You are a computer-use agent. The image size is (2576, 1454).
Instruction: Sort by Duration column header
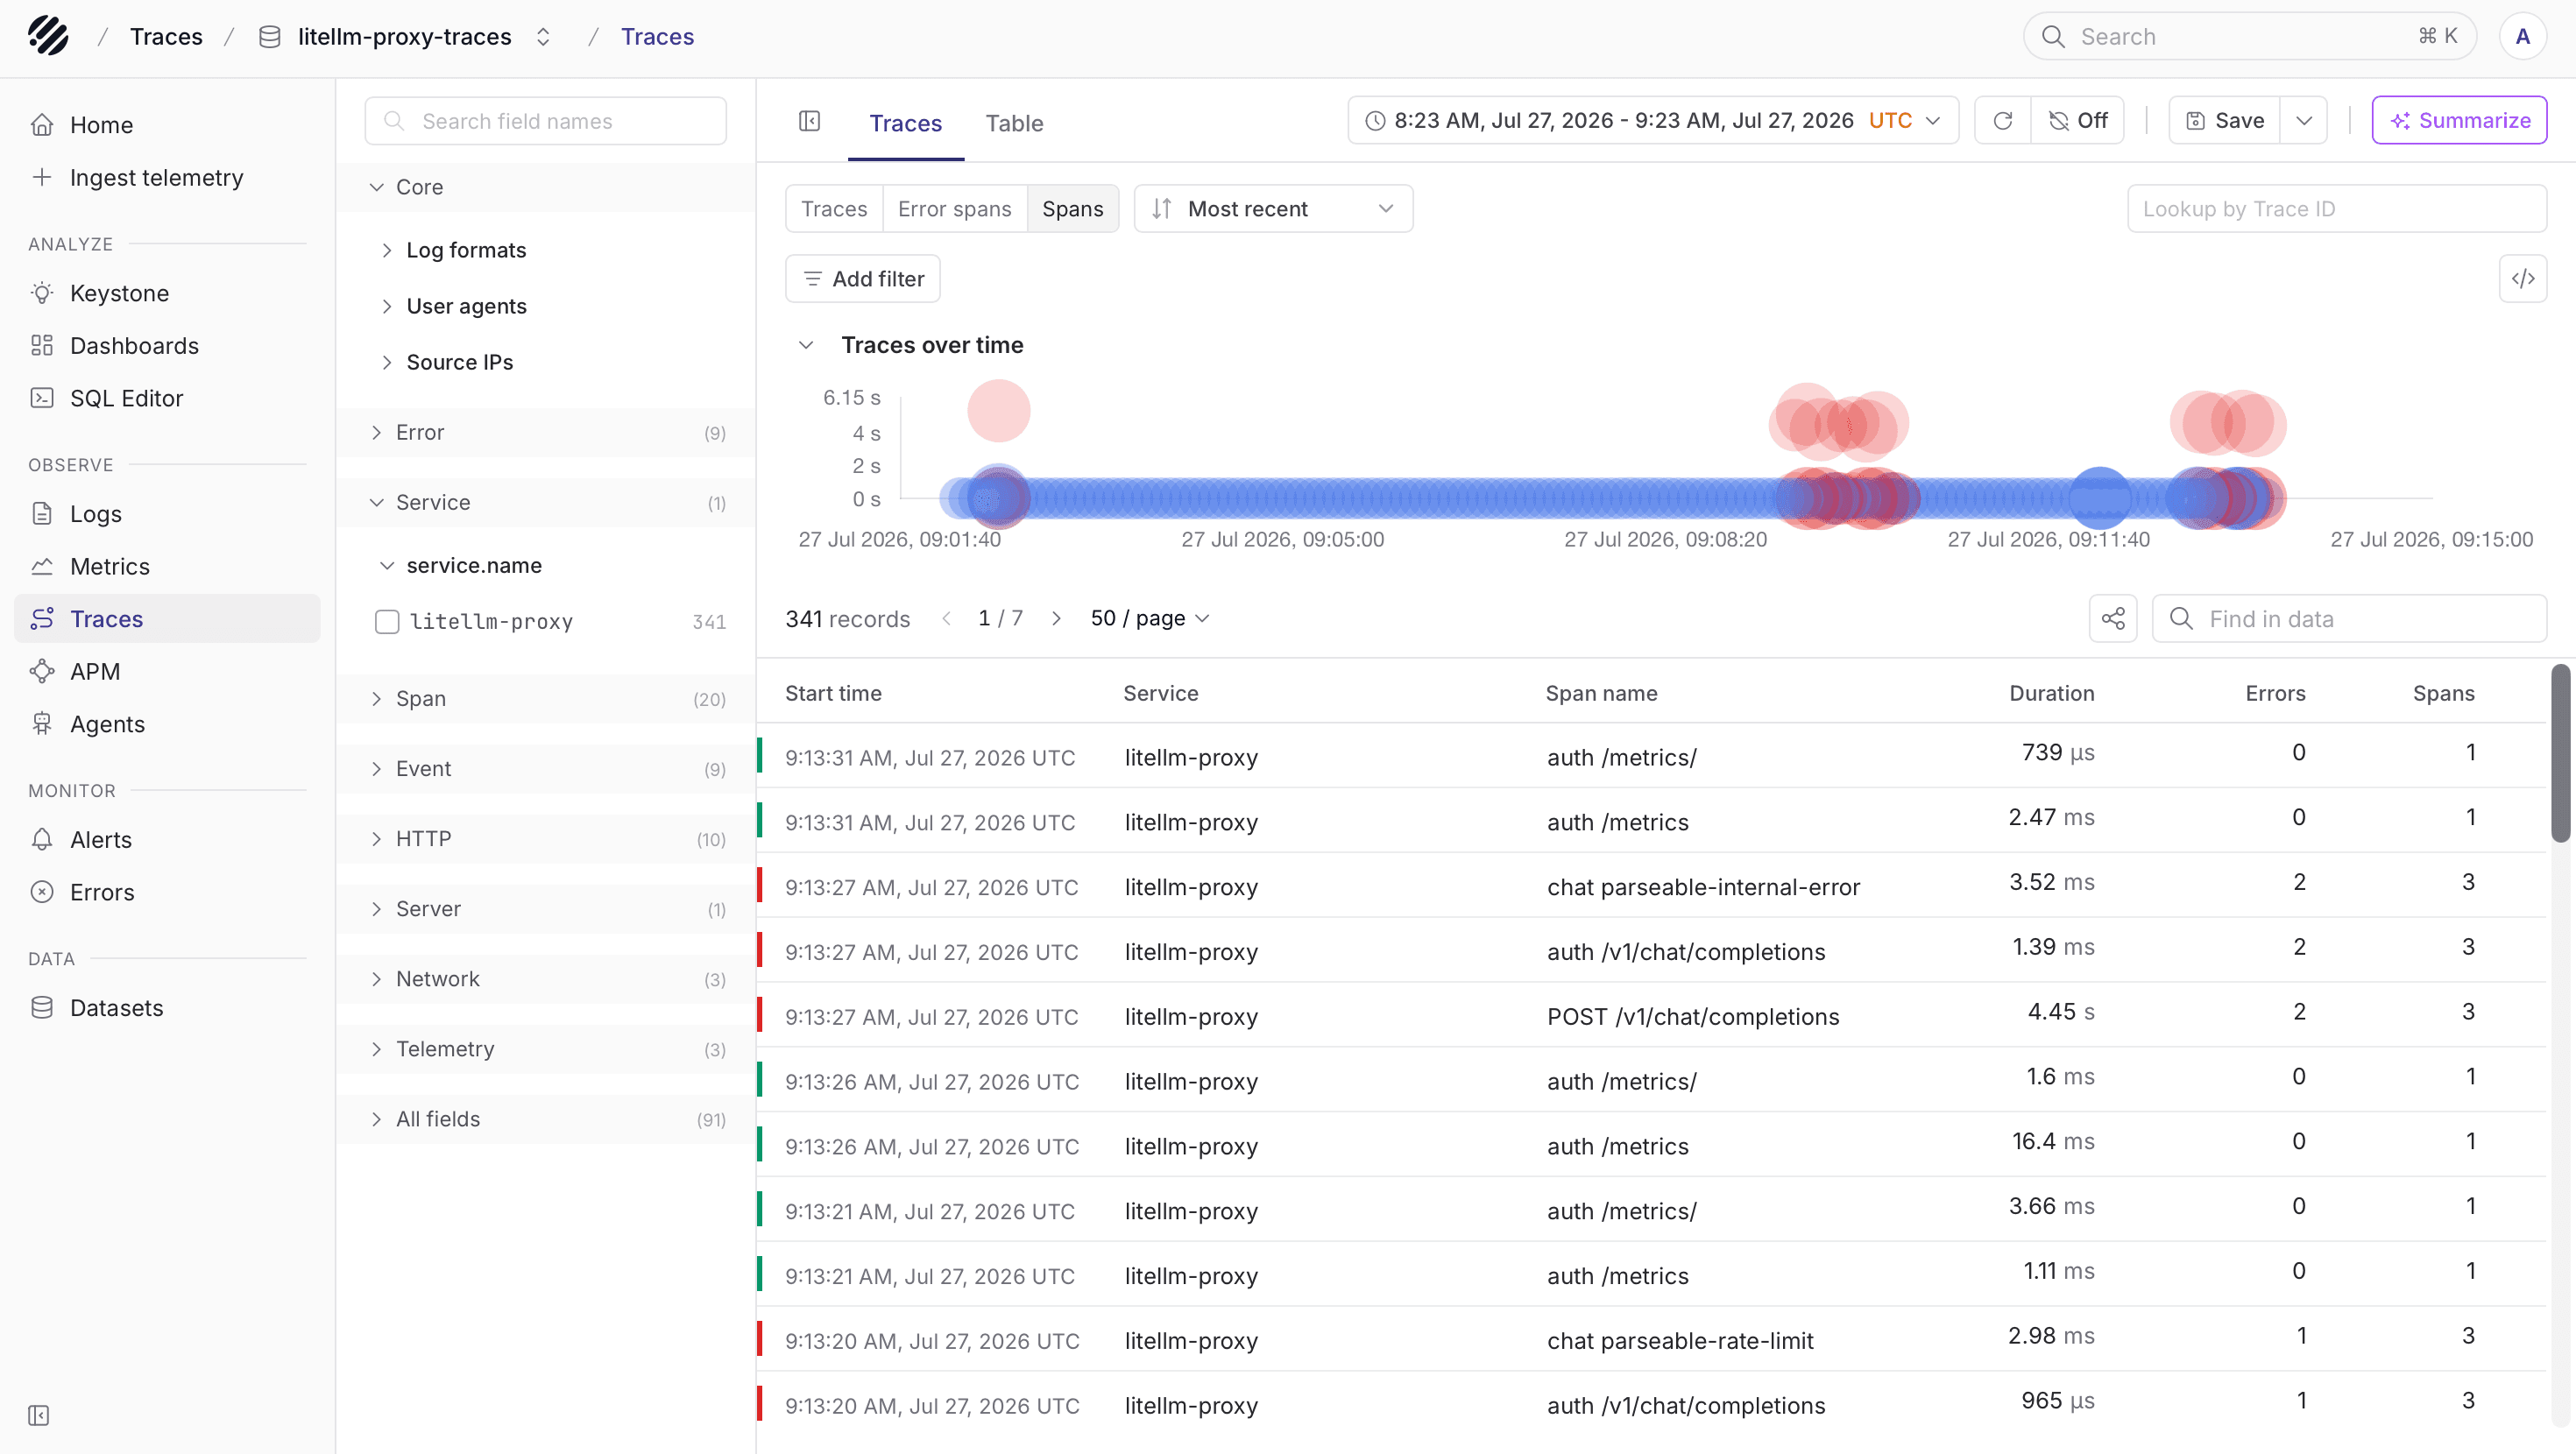click(x=2051, y=693)
